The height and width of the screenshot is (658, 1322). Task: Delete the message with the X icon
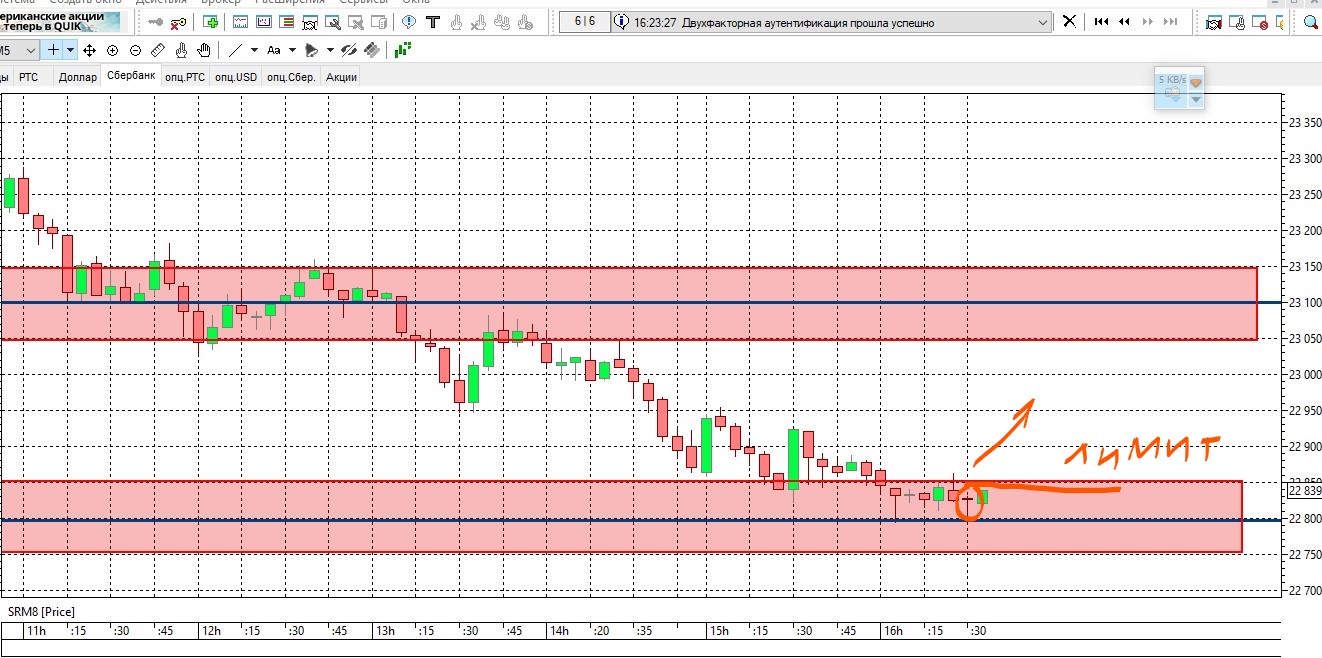pyautogui.click(x=1069, y=21)
